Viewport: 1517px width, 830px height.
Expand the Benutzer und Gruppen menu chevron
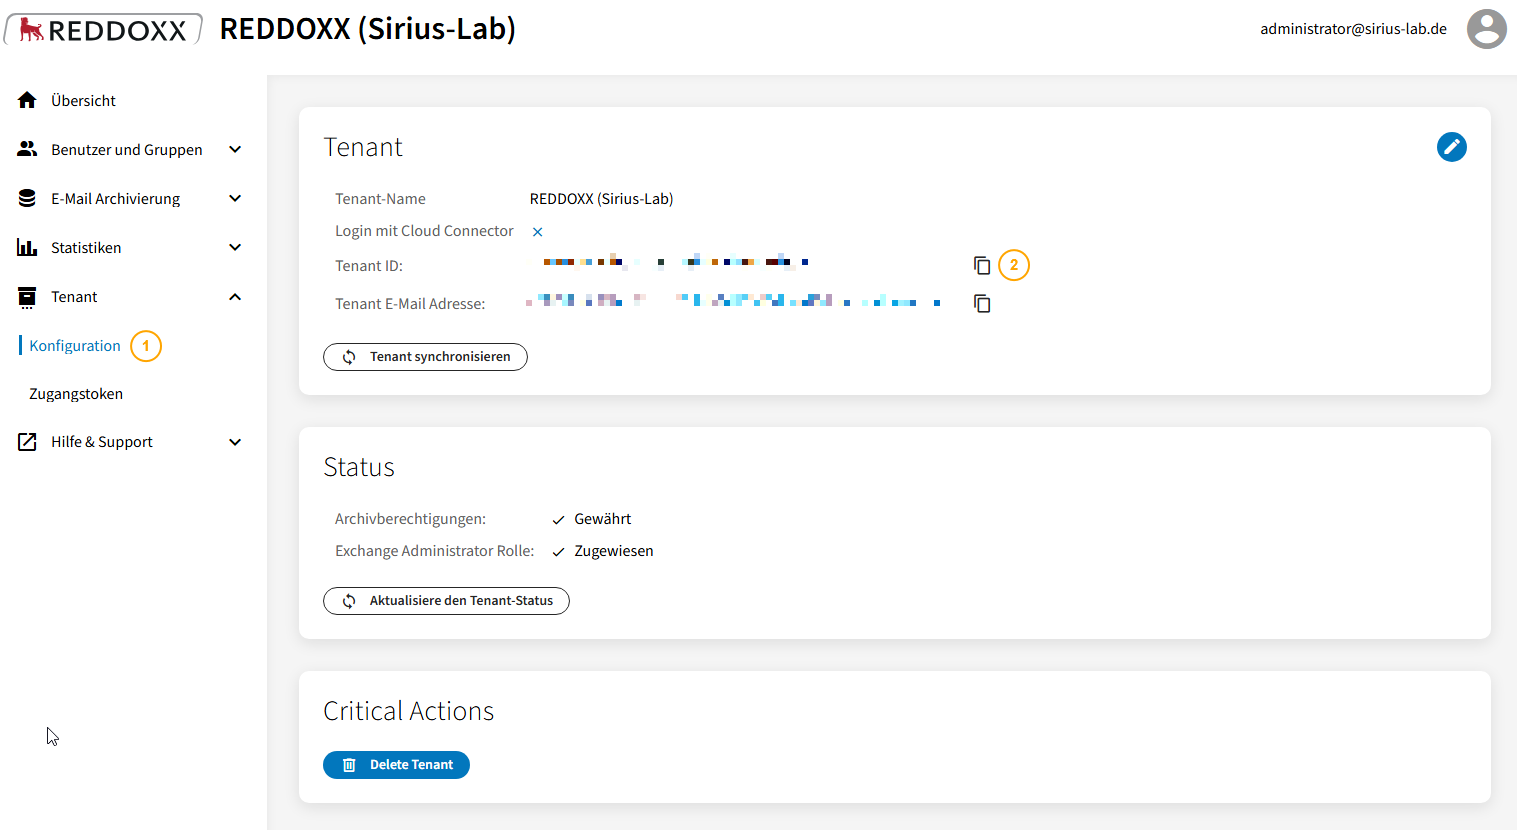[235, 149]
